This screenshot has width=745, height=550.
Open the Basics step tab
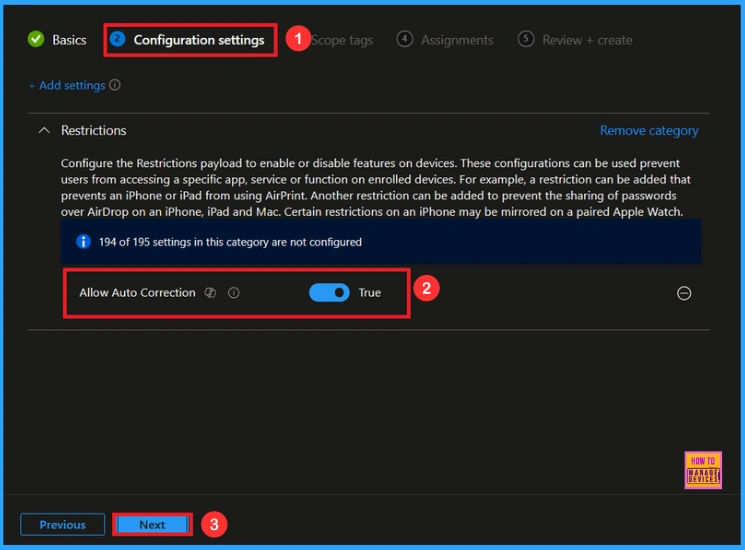pos(57,40)
